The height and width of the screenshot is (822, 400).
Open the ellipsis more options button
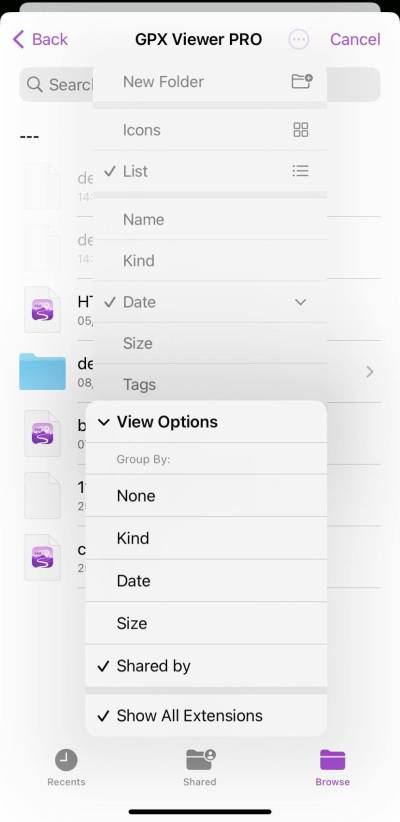pyautogui.click(x=299, y=39)
